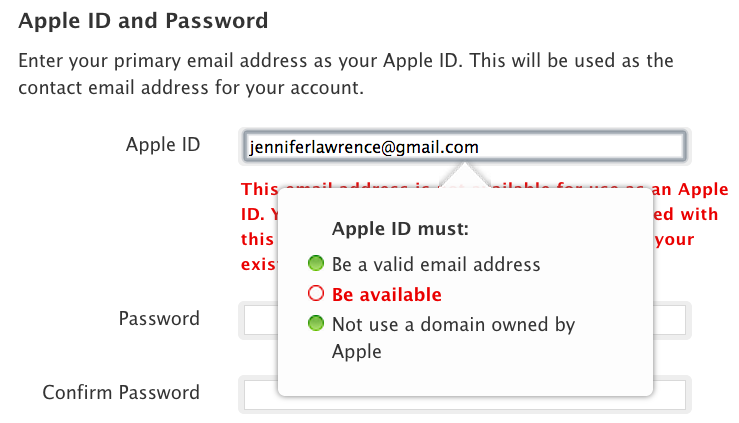Click the "Apple ID and Password" heading
This screenshot has width=739, height=423.
pos(144,20)
